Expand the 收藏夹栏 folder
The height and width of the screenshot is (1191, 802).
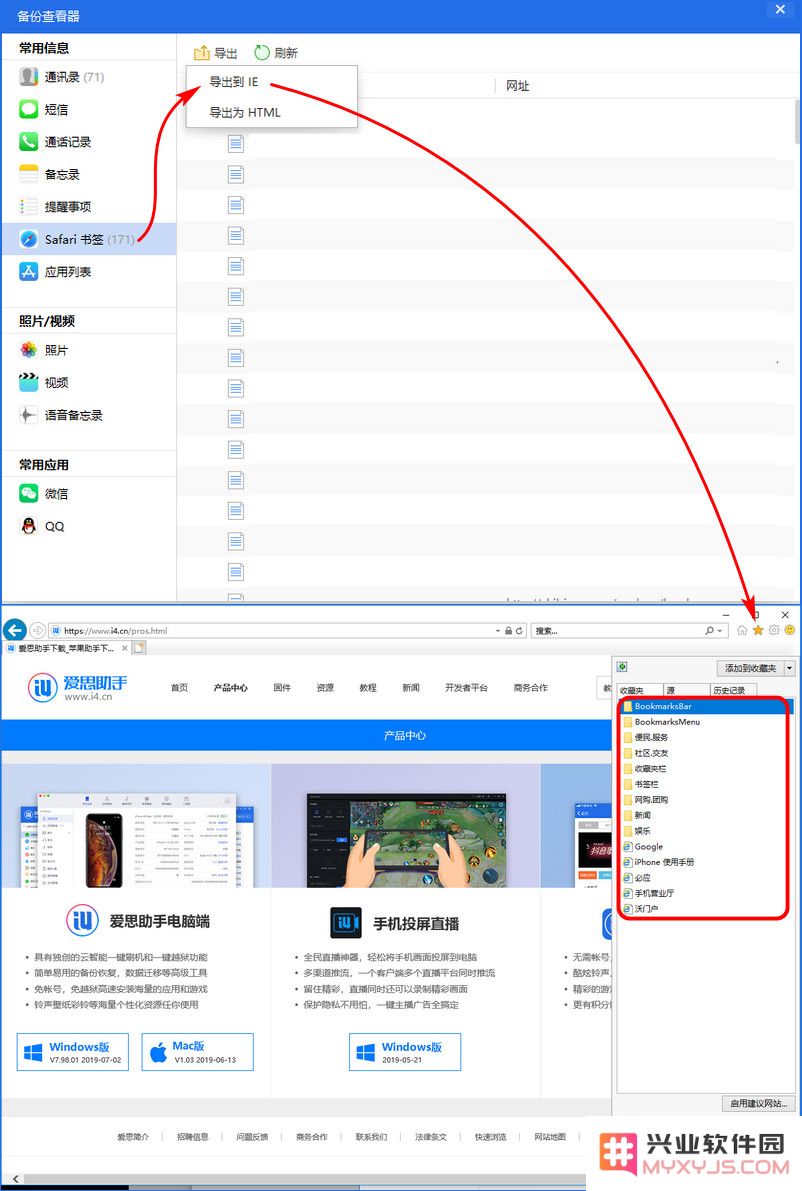(645, 769)
